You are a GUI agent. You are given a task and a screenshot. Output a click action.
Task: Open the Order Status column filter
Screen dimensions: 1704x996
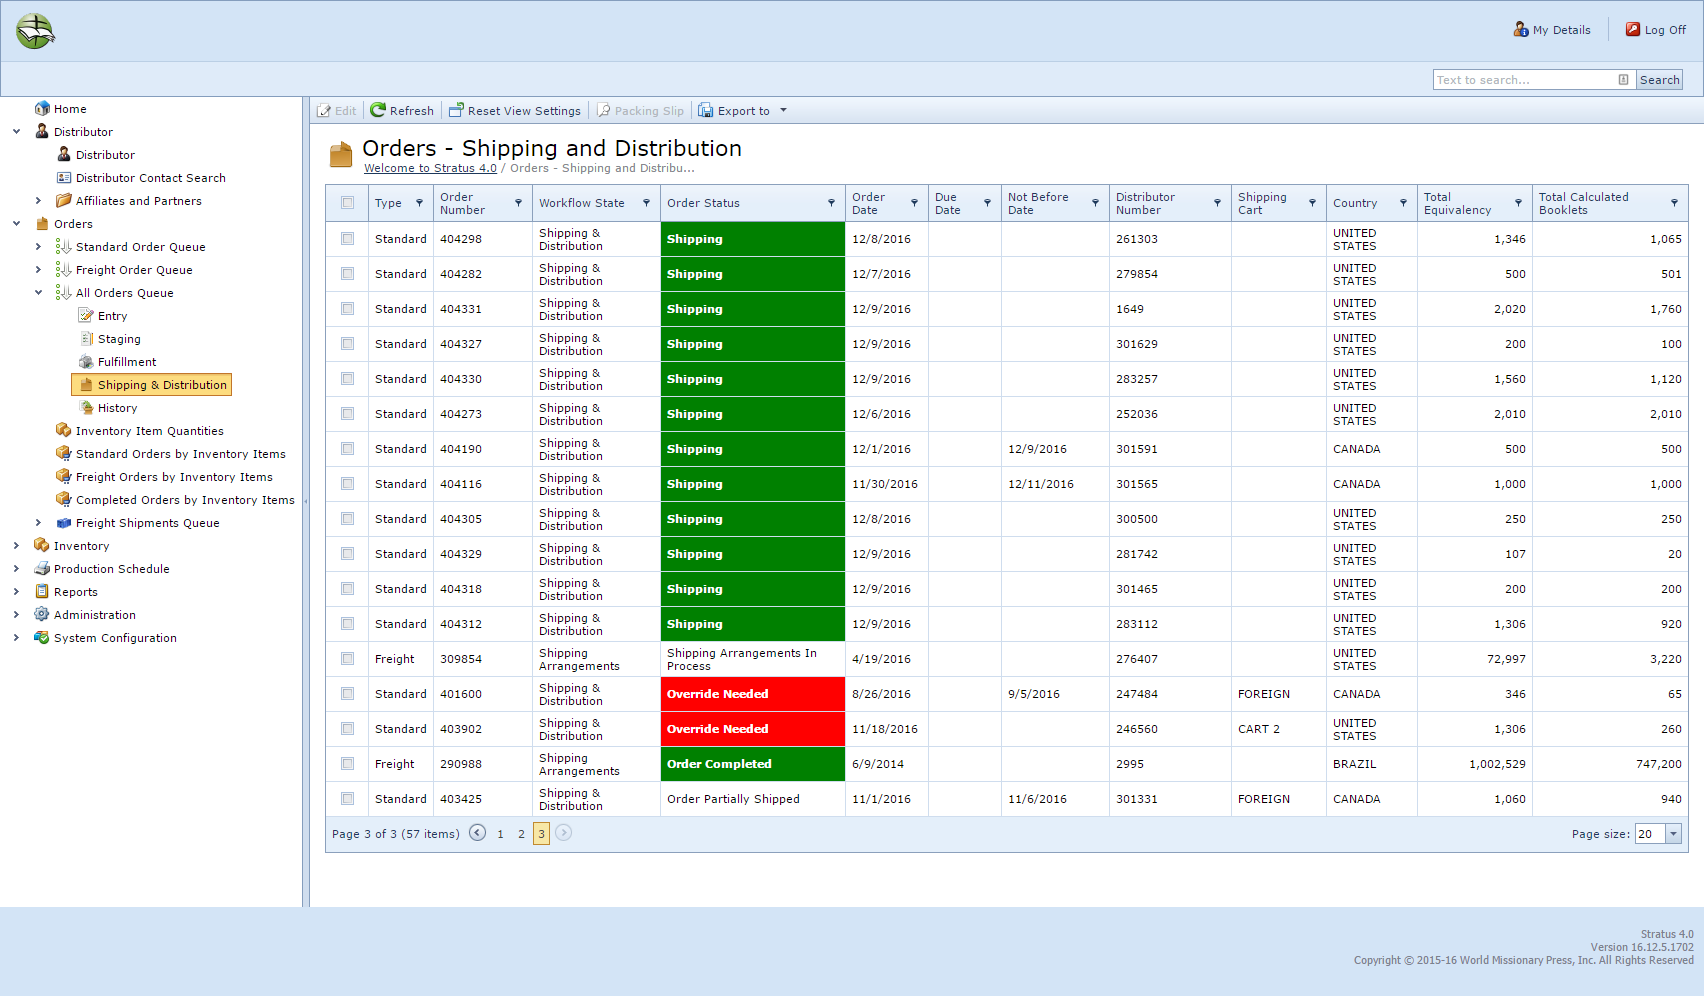coord(831,203)
